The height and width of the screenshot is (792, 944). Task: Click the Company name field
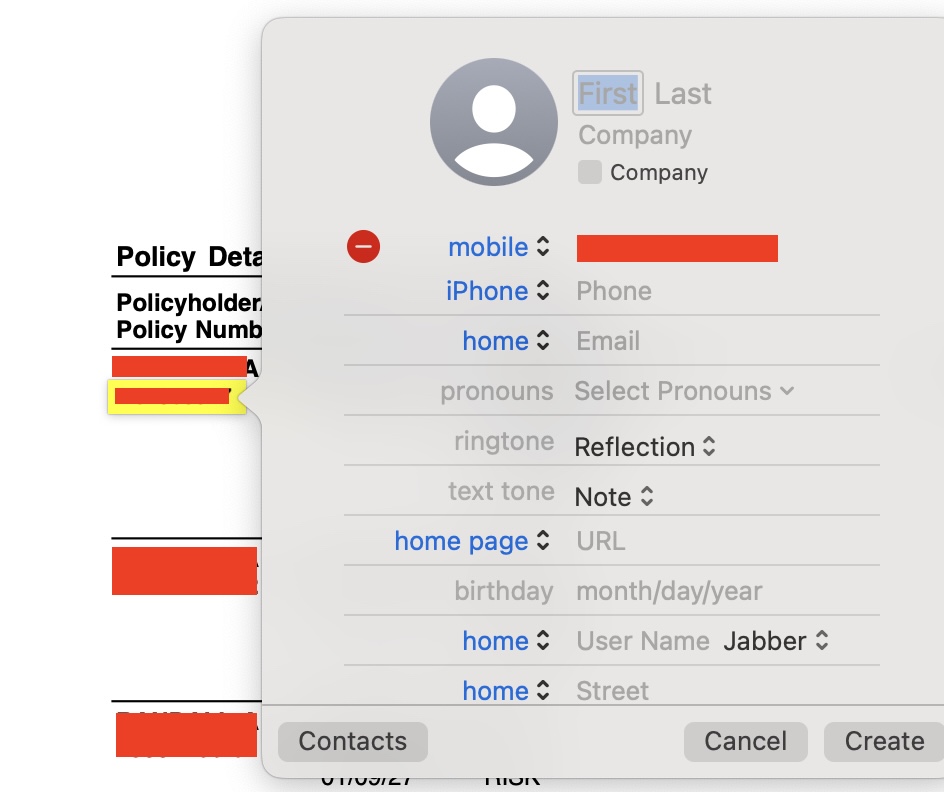tap(635, 135)
